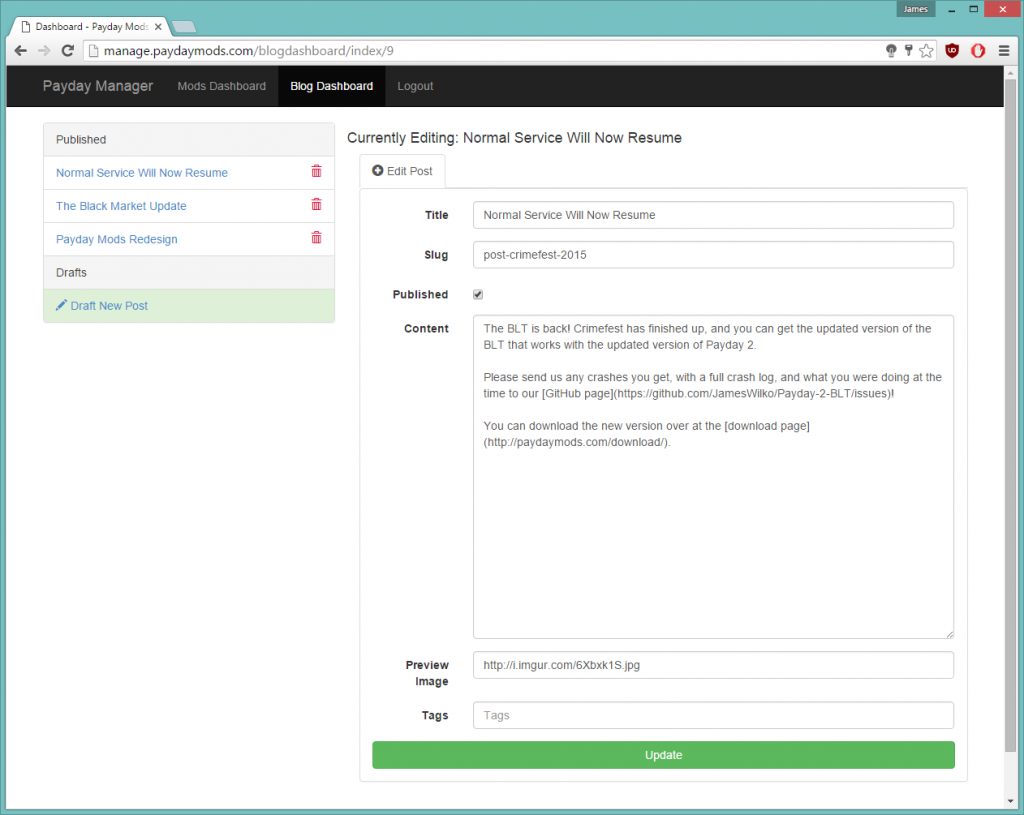The height and width of the screenshot is (815, 1024).
Task: Click the browser address bar URL
Action: (248, 51)
